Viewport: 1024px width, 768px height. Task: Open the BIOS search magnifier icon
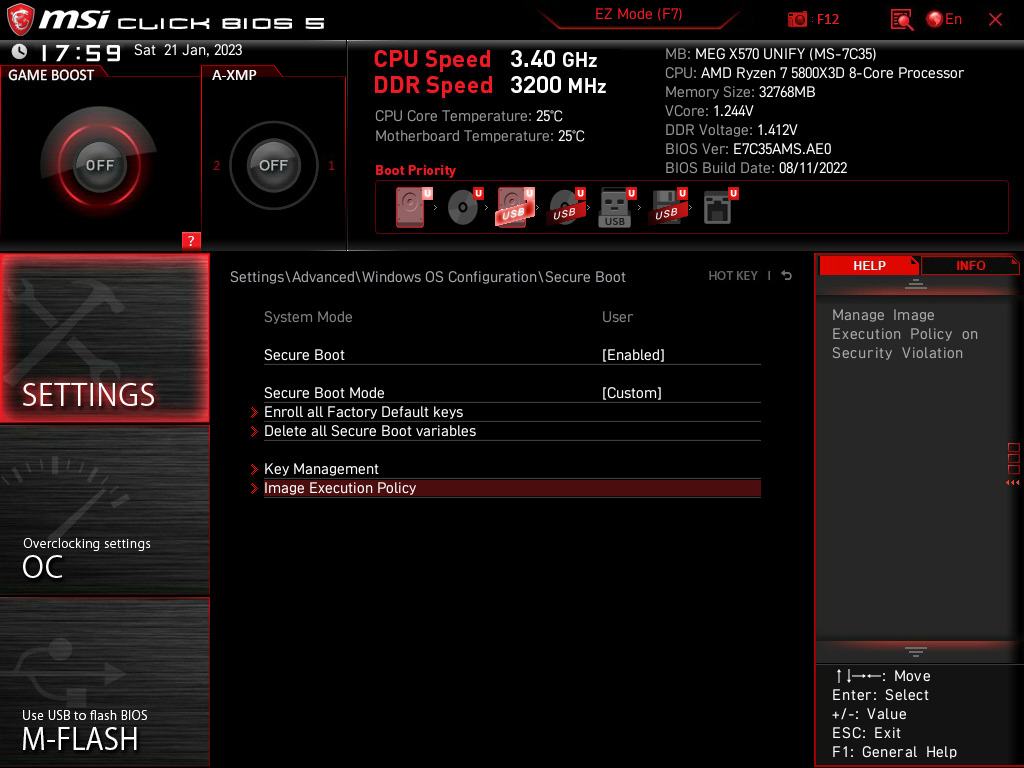pyautogui.click(x=902, y=20)
